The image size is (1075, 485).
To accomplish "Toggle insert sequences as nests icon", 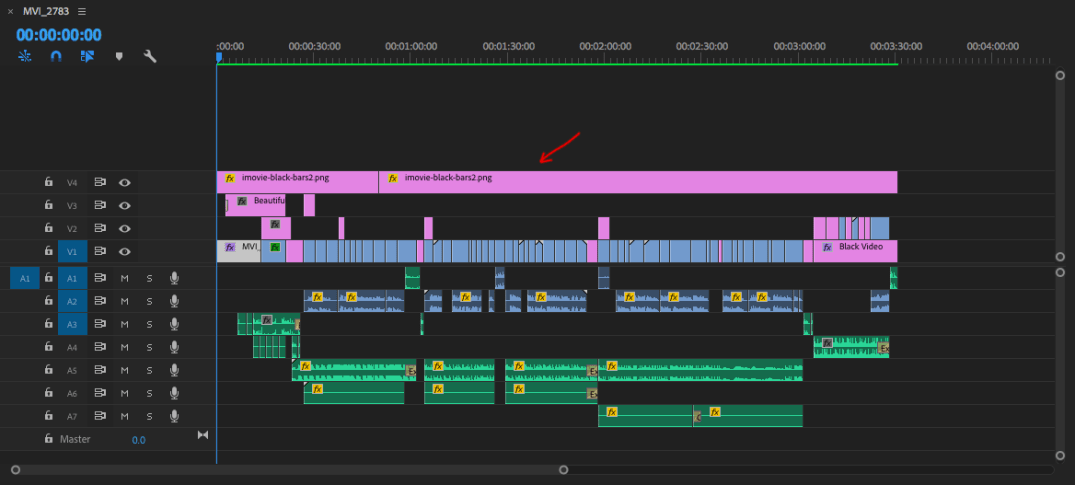I will (25, 57).
